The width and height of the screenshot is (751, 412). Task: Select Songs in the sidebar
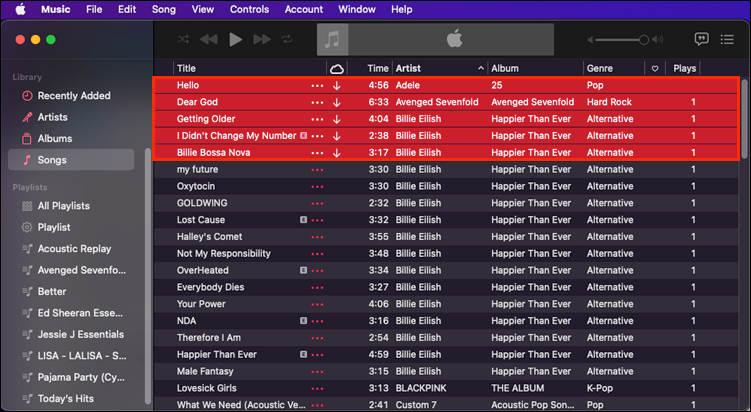coord(71,160)
